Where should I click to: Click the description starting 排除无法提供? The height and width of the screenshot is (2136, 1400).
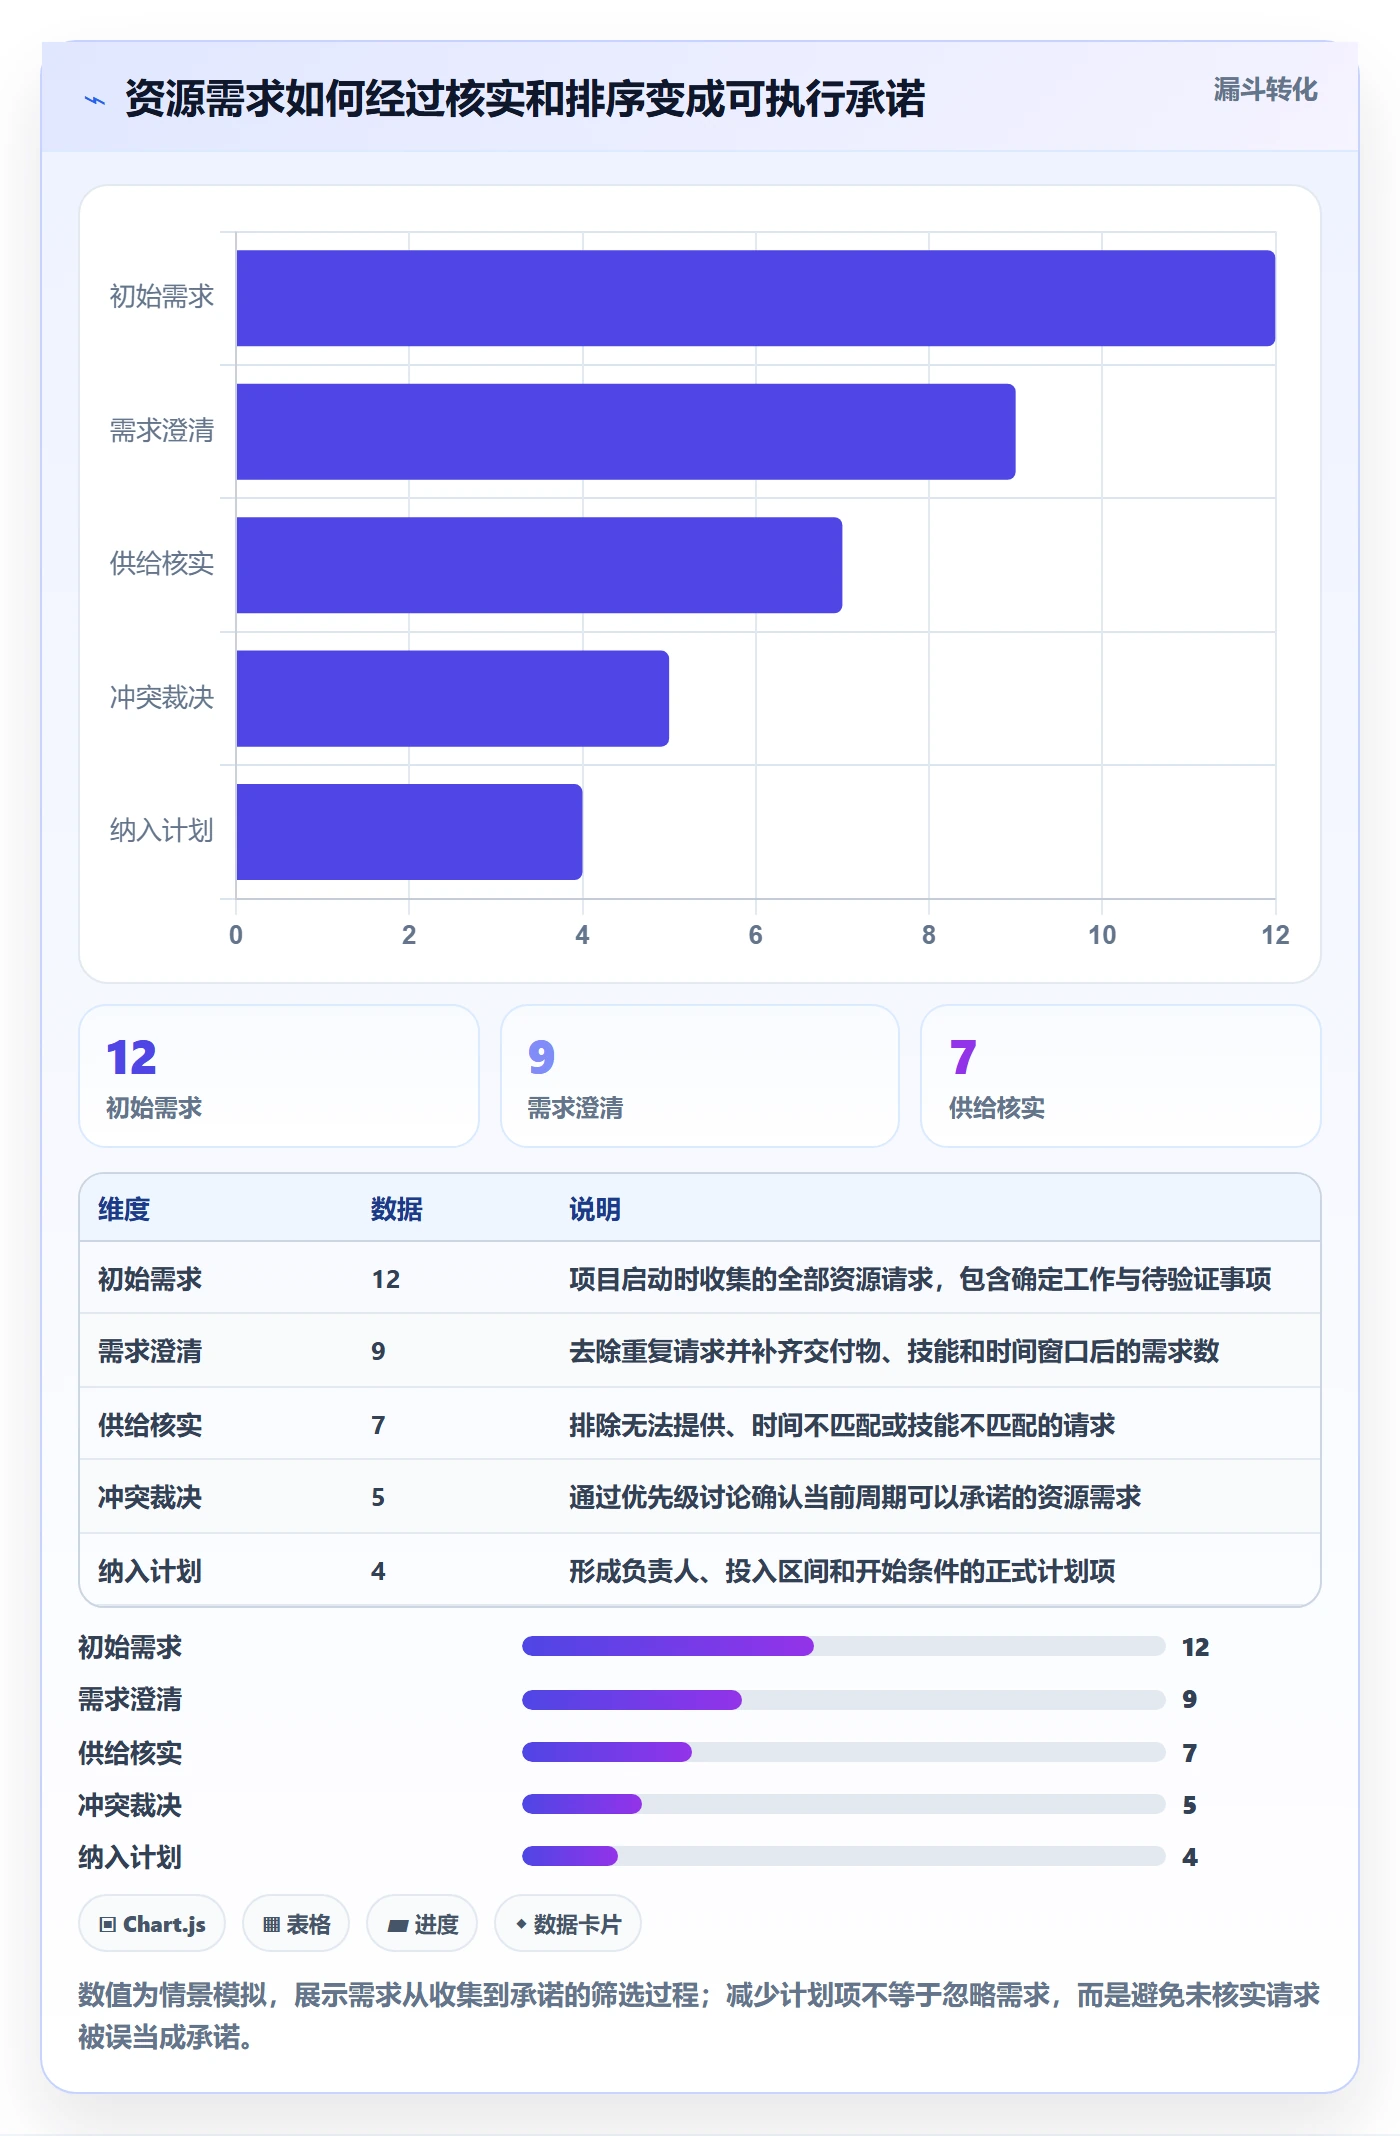coord(842,1425)
